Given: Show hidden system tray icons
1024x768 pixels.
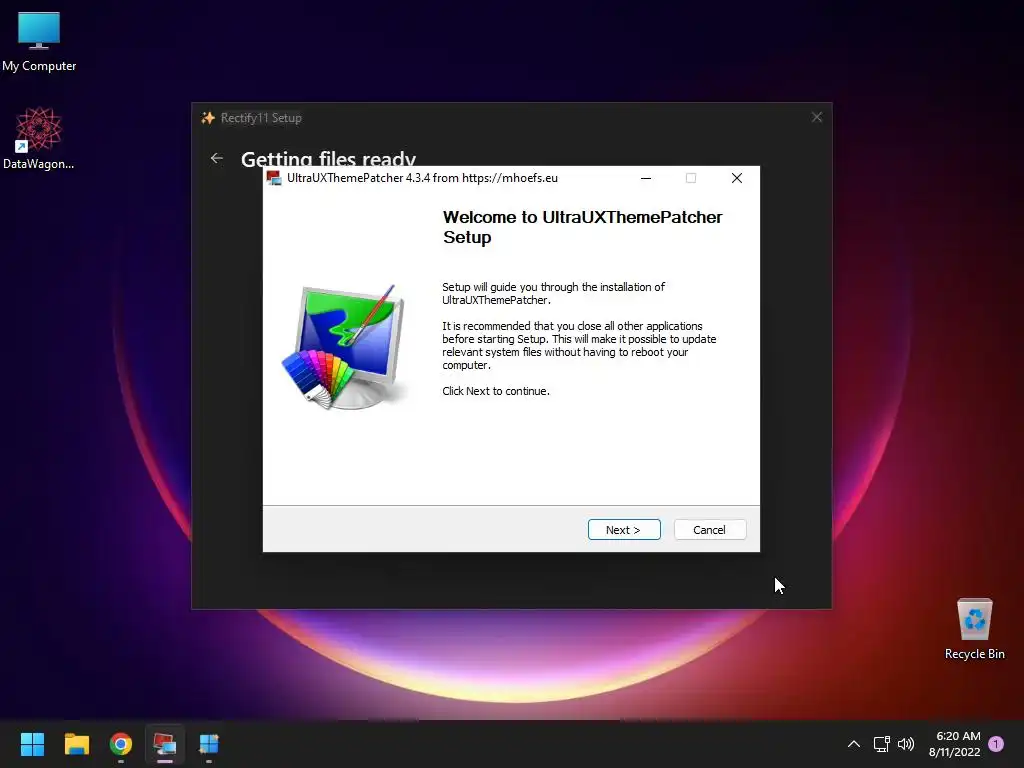Looking at the screenshot, I should click(x=854, y=744).
